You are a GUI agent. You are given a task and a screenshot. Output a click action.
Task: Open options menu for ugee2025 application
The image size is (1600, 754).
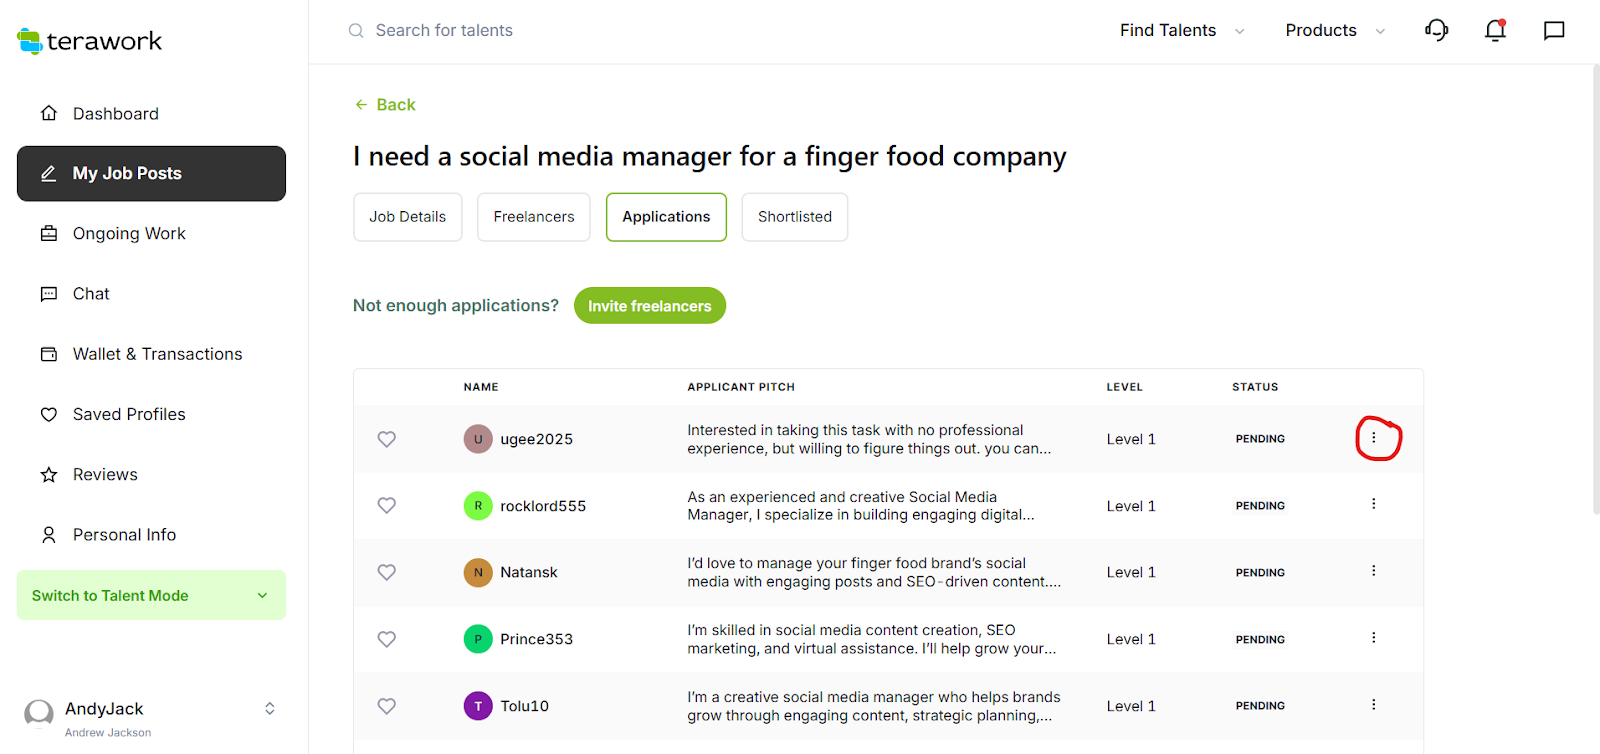pyautogui.click(x=1374, y=438)
